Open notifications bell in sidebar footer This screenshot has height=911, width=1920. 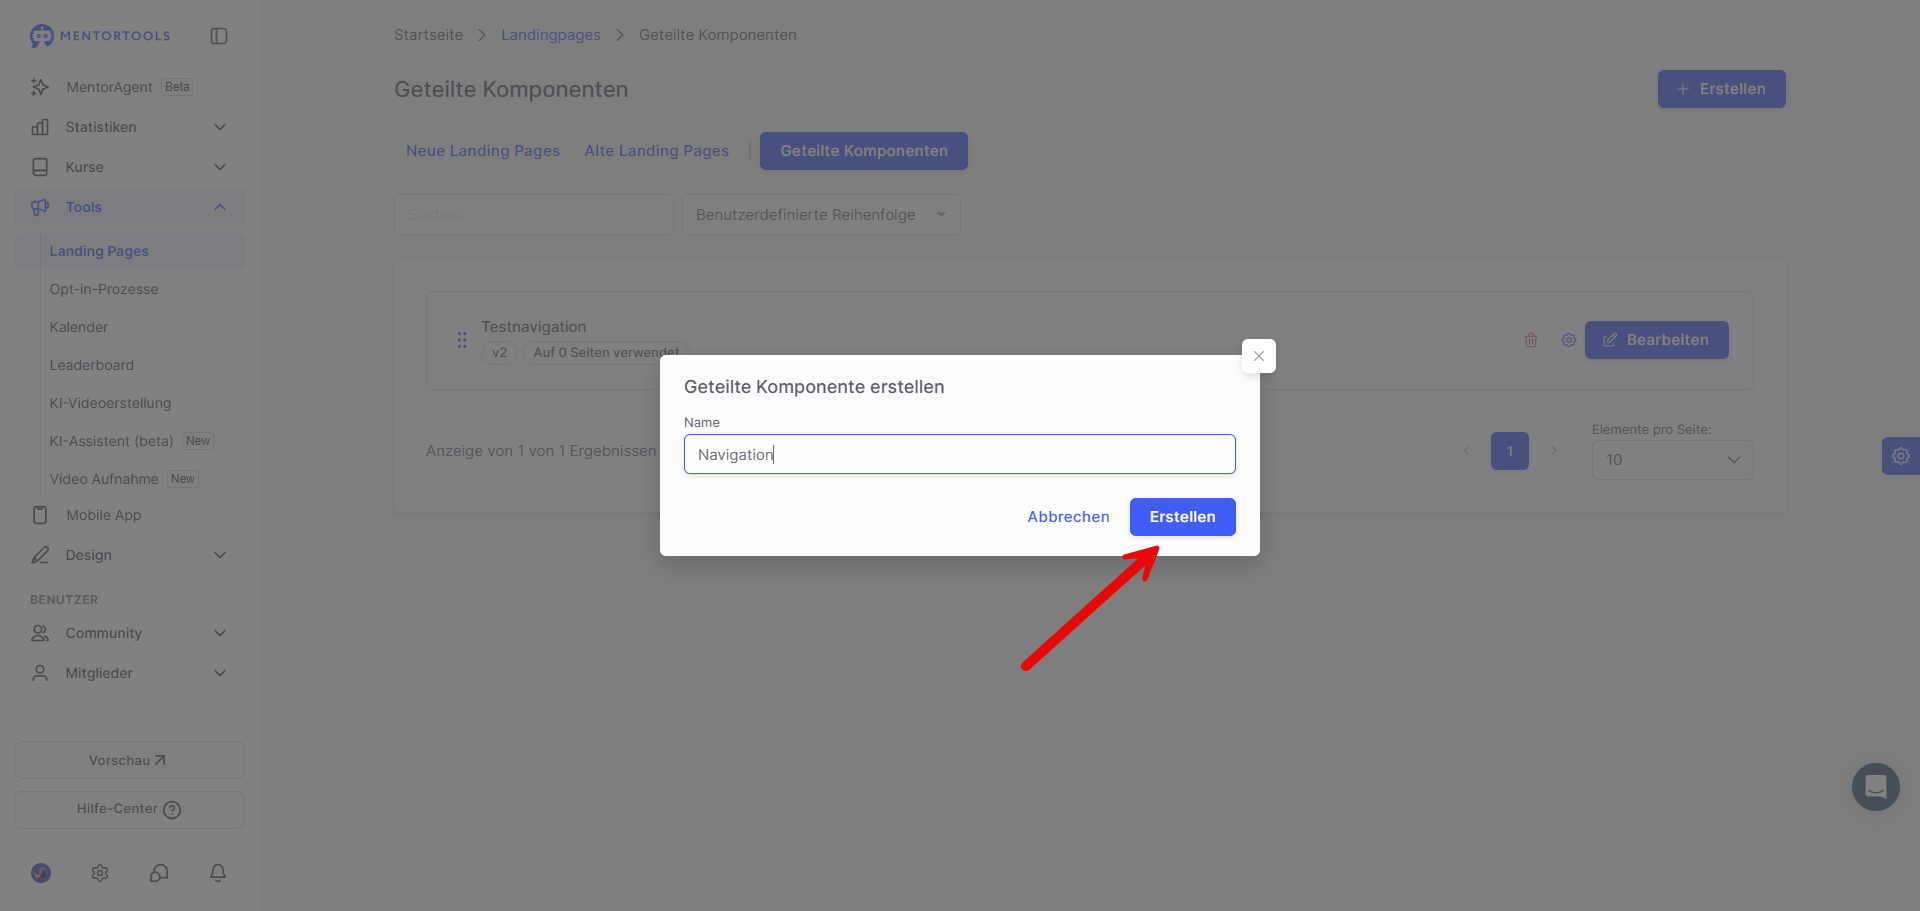tap(218, 873)
